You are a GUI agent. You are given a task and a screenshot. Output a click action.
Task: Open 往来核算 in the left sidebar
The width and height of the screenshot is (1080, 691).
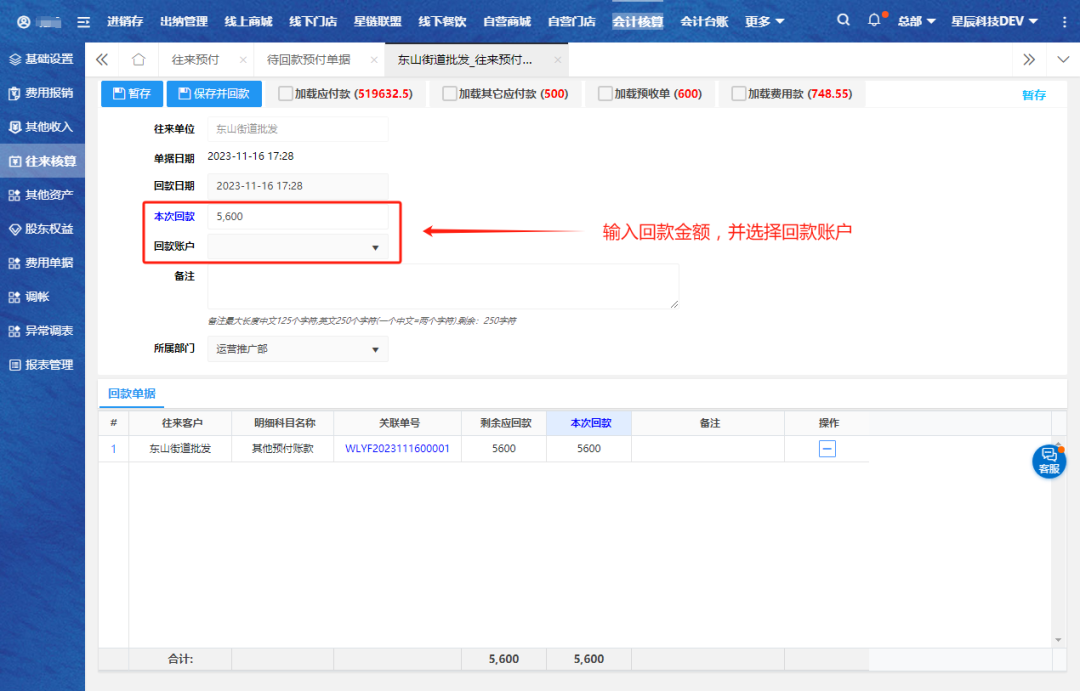coord(42,161)
